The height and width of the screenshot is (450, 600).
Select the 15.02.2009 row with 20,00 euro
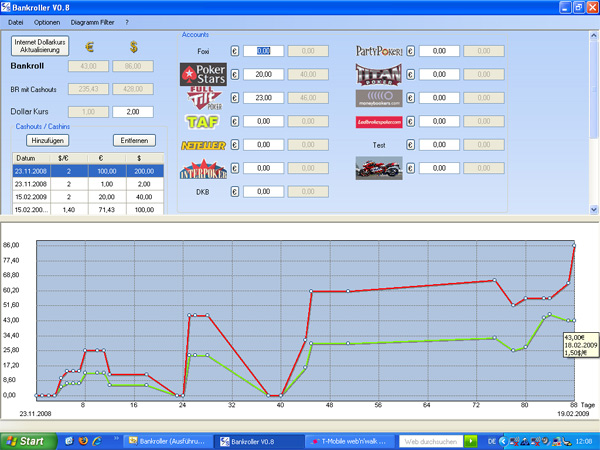pos(88,197)
